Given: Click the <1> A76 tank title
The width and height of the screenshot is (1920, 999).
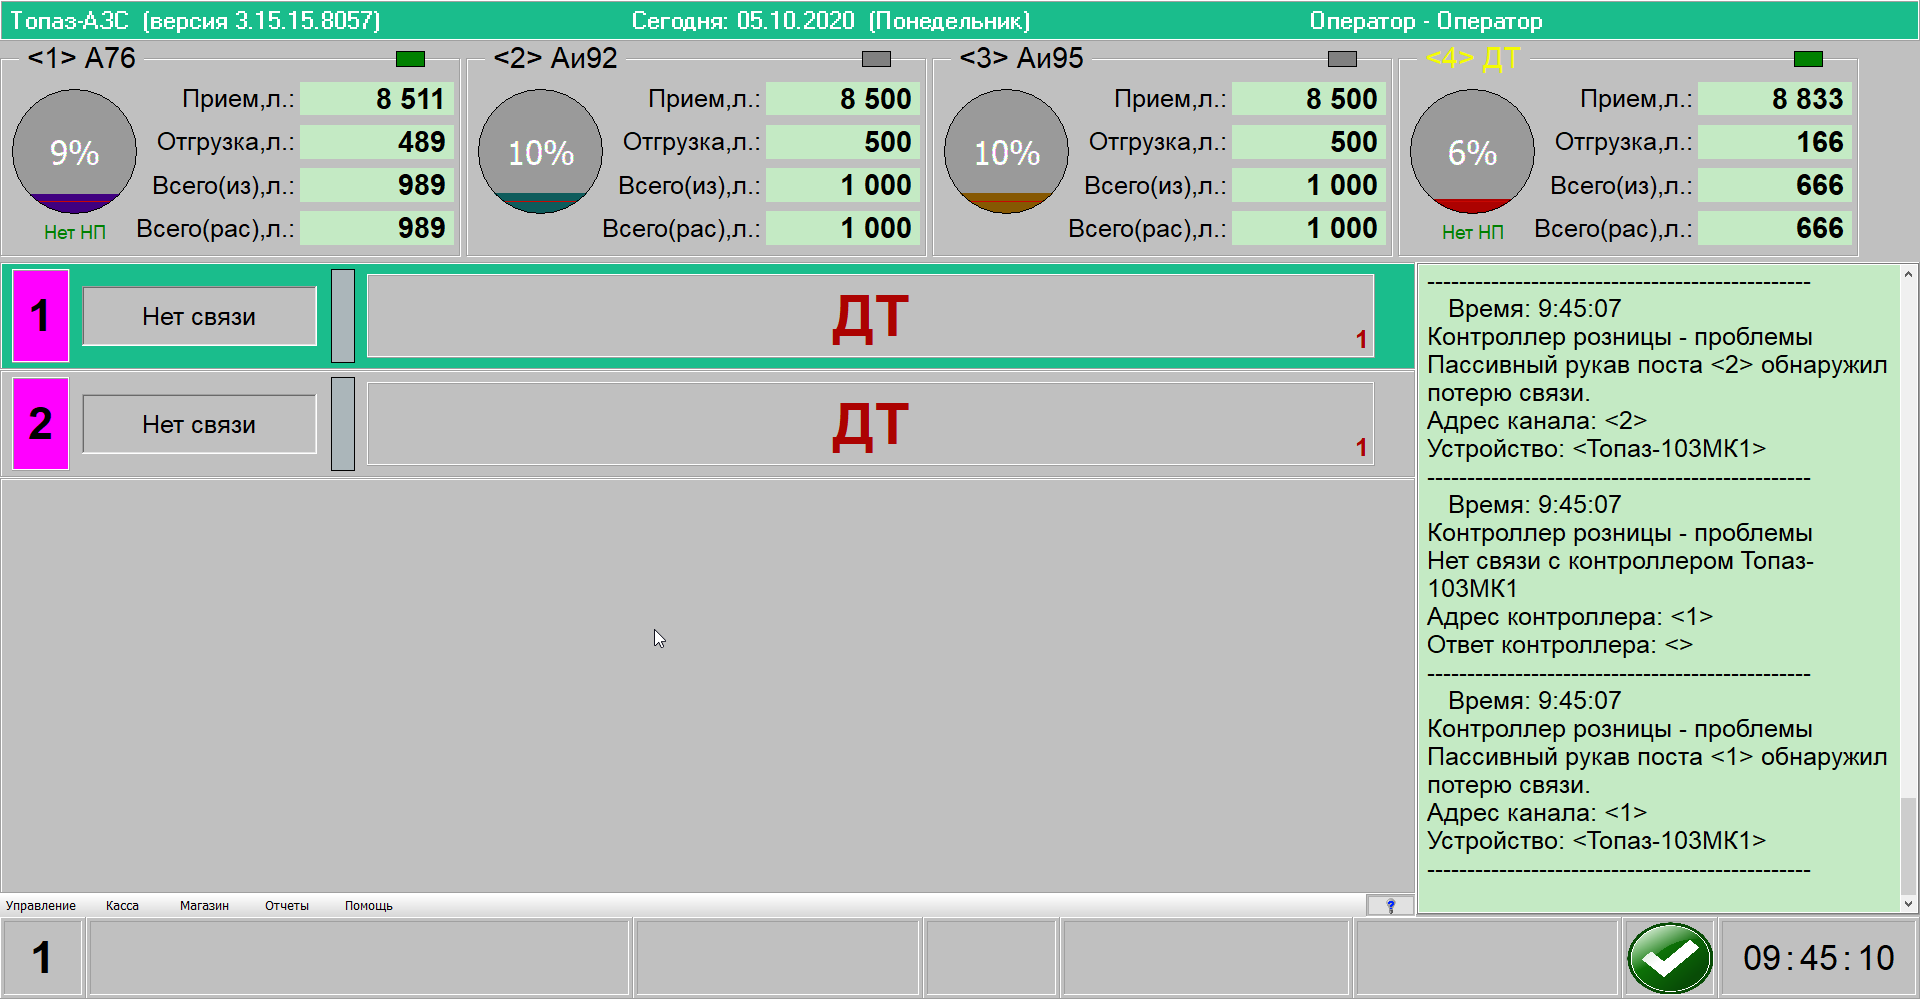Looking at the screenshot, I should (x=82, y=58).
